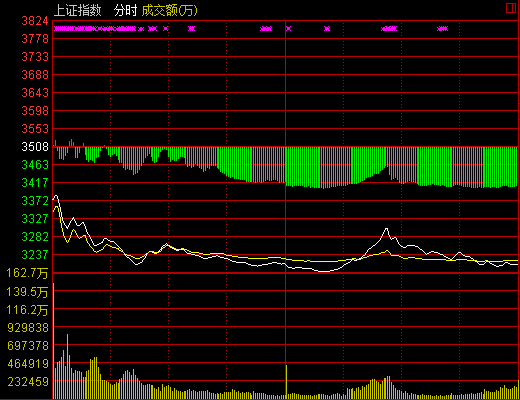Click the 3237 green price axis label
The height and width of the screenshot is (400, 520).
pyautogui.click(x=35, y=255)
